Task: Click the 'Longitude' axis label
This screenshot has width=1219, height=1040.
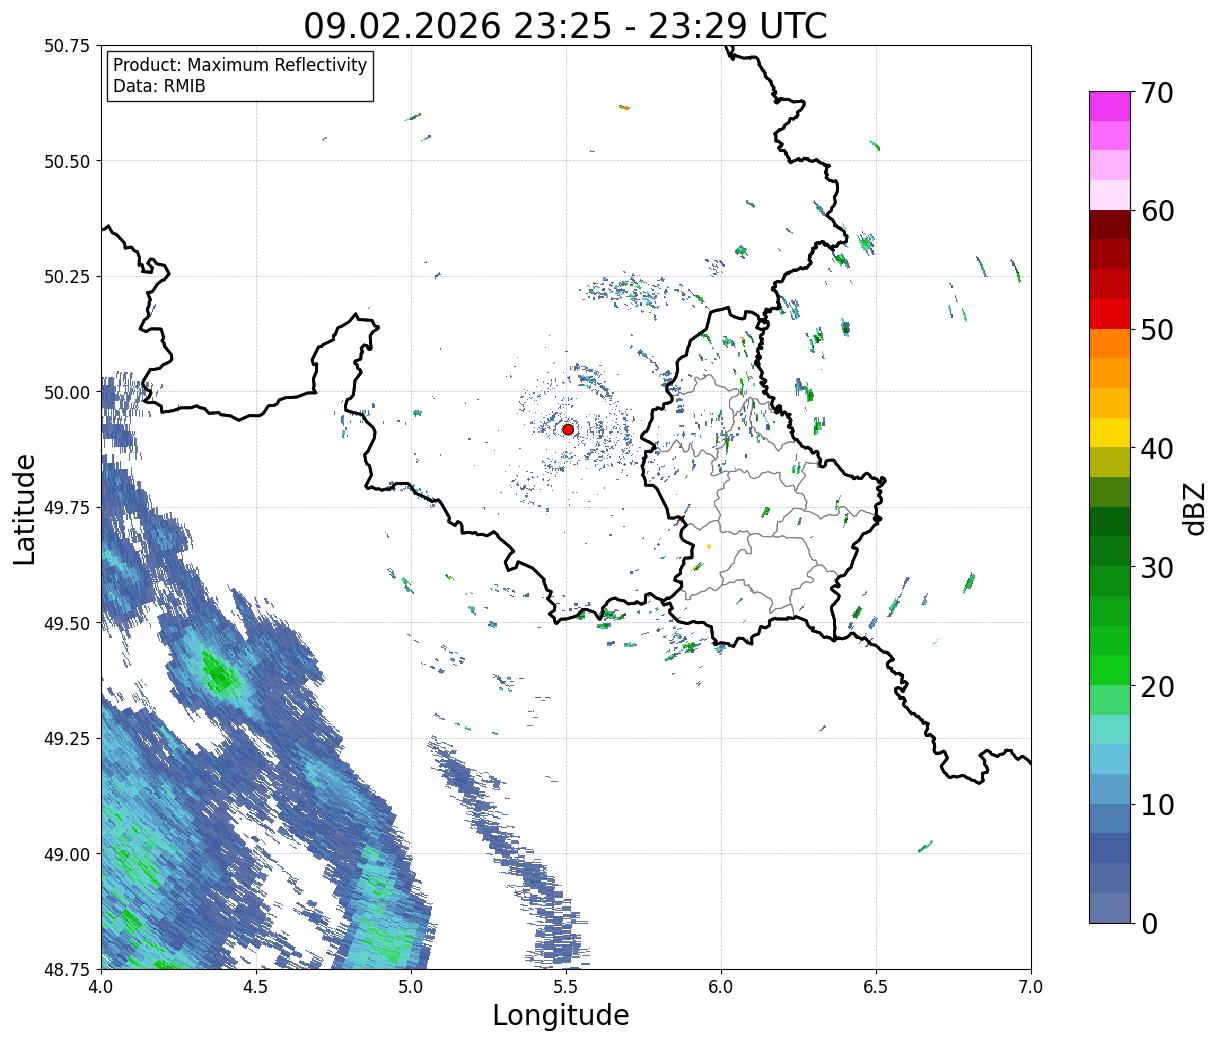Action: 561,1015
